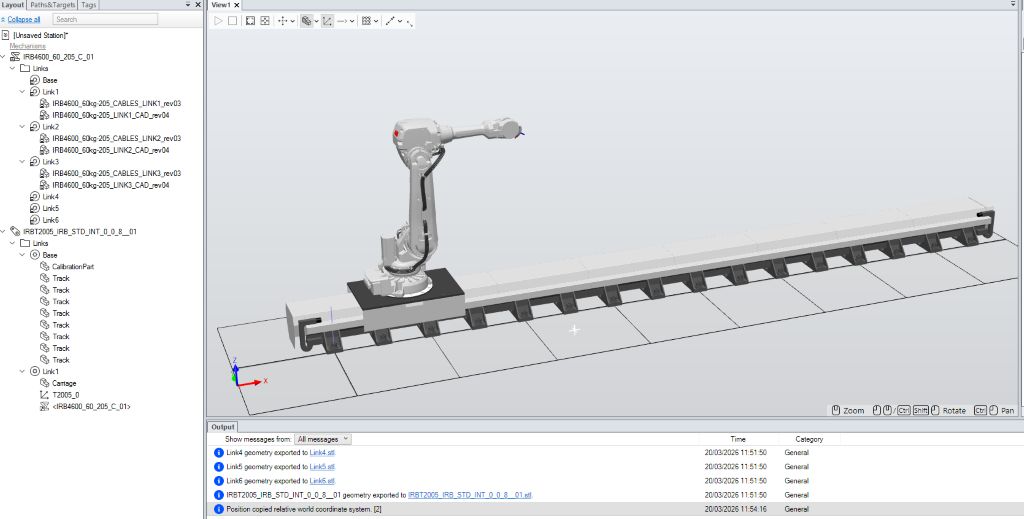This screenshot has height=519, width=1024.
Task: Select the Output tab
Action: [x=223, y=427]
